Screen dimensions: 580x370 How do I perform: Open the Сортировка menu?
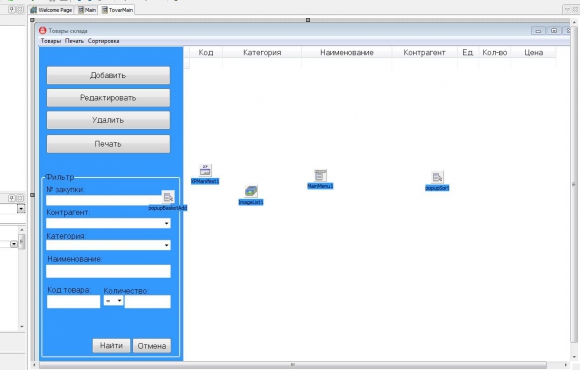(x=104, y=41)
